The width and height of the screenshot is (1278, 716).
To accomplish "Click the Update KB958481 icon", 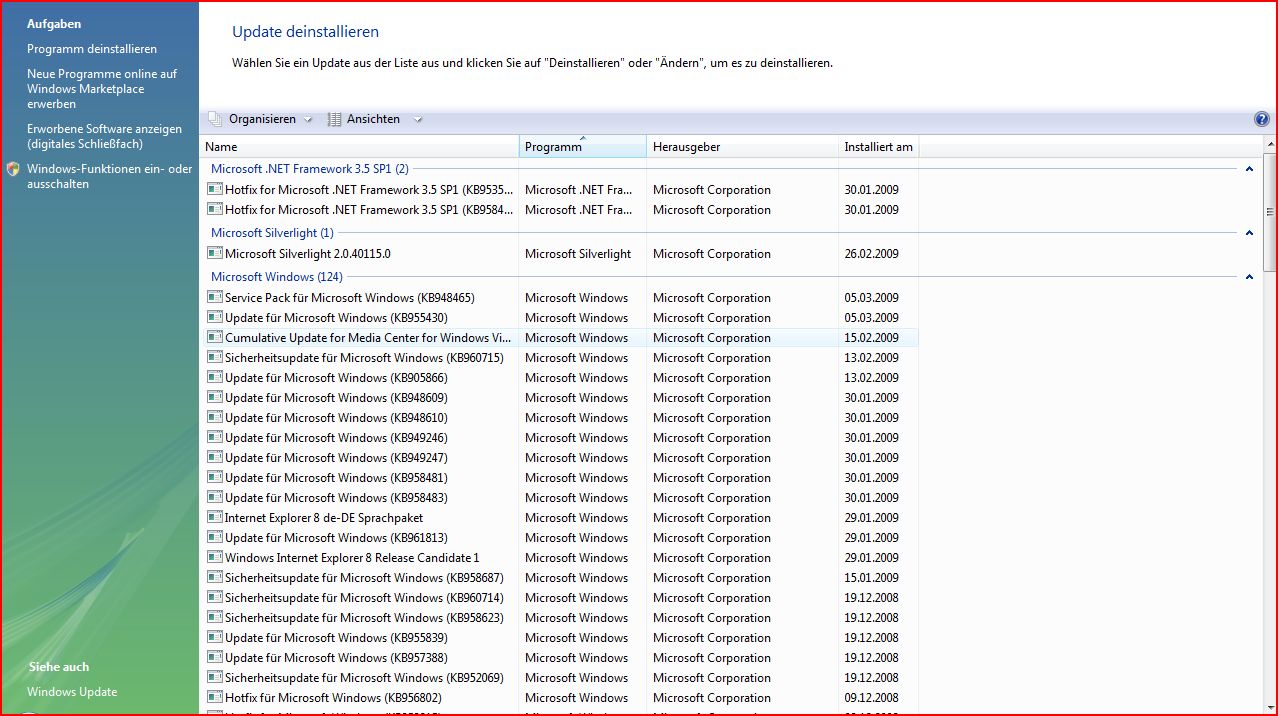I will click(x=214, y=477).
